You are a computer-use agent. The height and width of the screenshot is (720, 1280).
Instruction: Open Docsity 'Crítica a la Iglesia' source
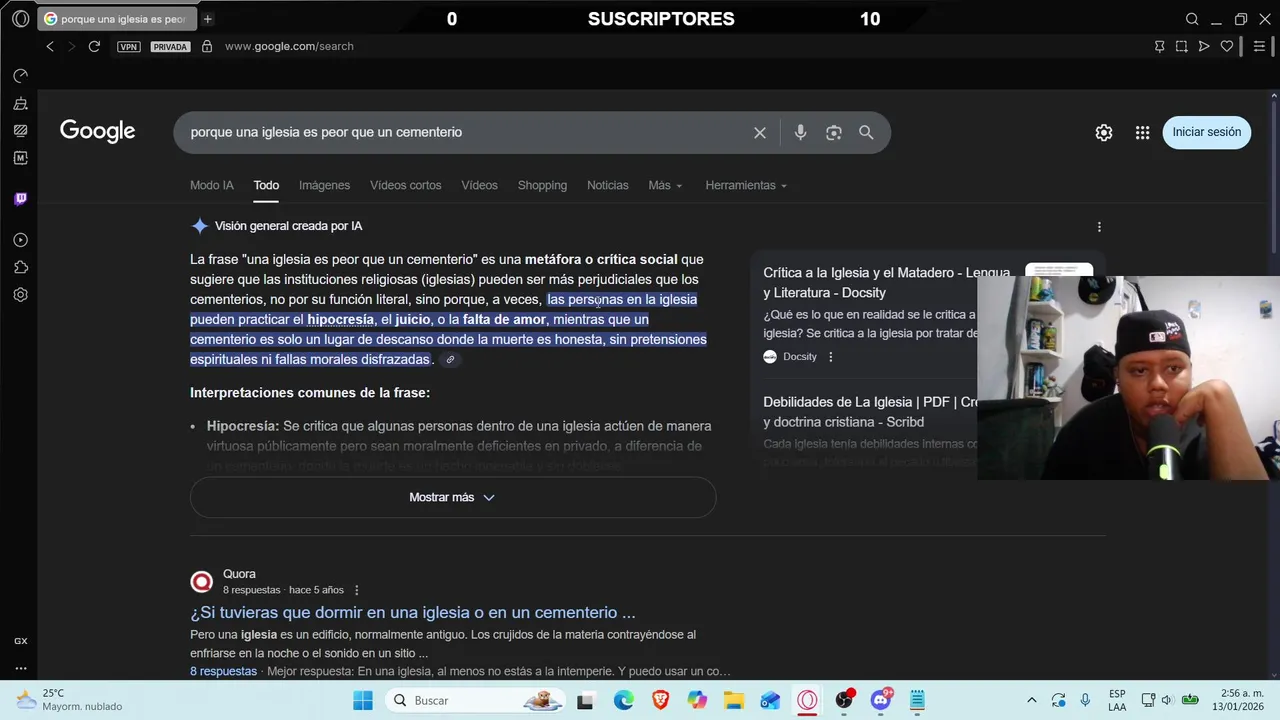coord(887,282)
